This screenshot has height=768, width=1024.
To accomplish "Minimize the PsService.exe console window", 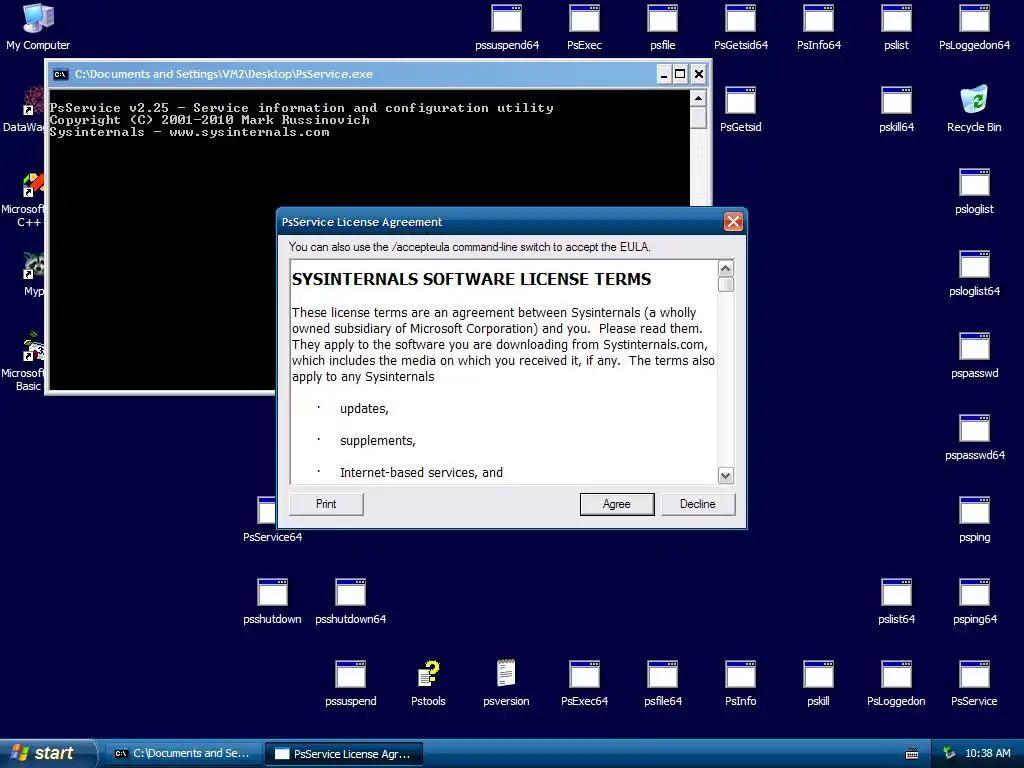I will coord(664,74).
